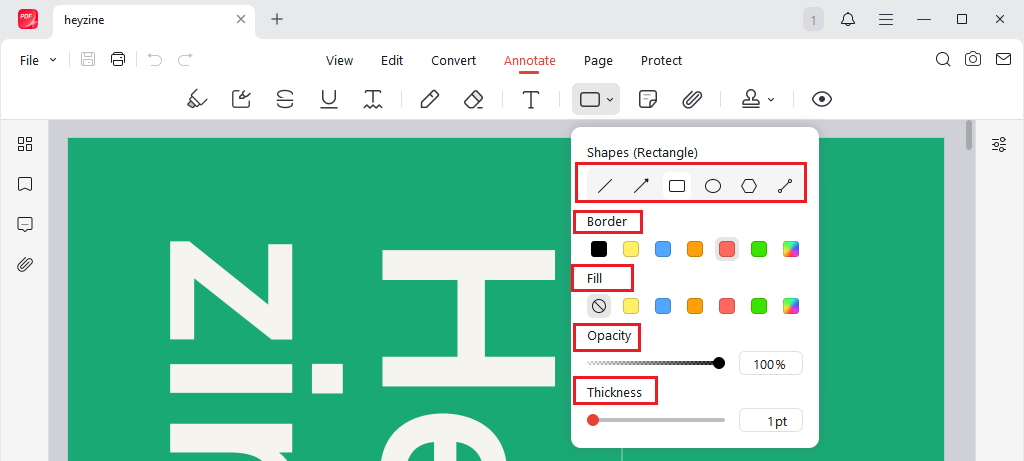The height and width of the screenshot is (461, 1024).
Task: Click the Opacity 100% value field
Action: (x=771, y=364)
